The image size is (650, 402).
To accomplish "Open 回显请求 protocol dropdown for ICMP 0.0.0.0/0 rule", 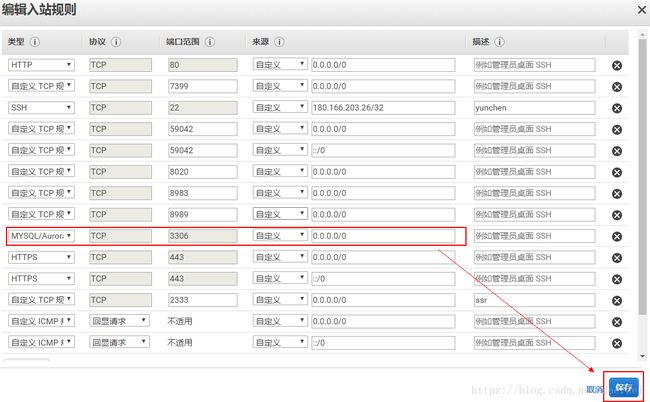I will click(119, 321).
